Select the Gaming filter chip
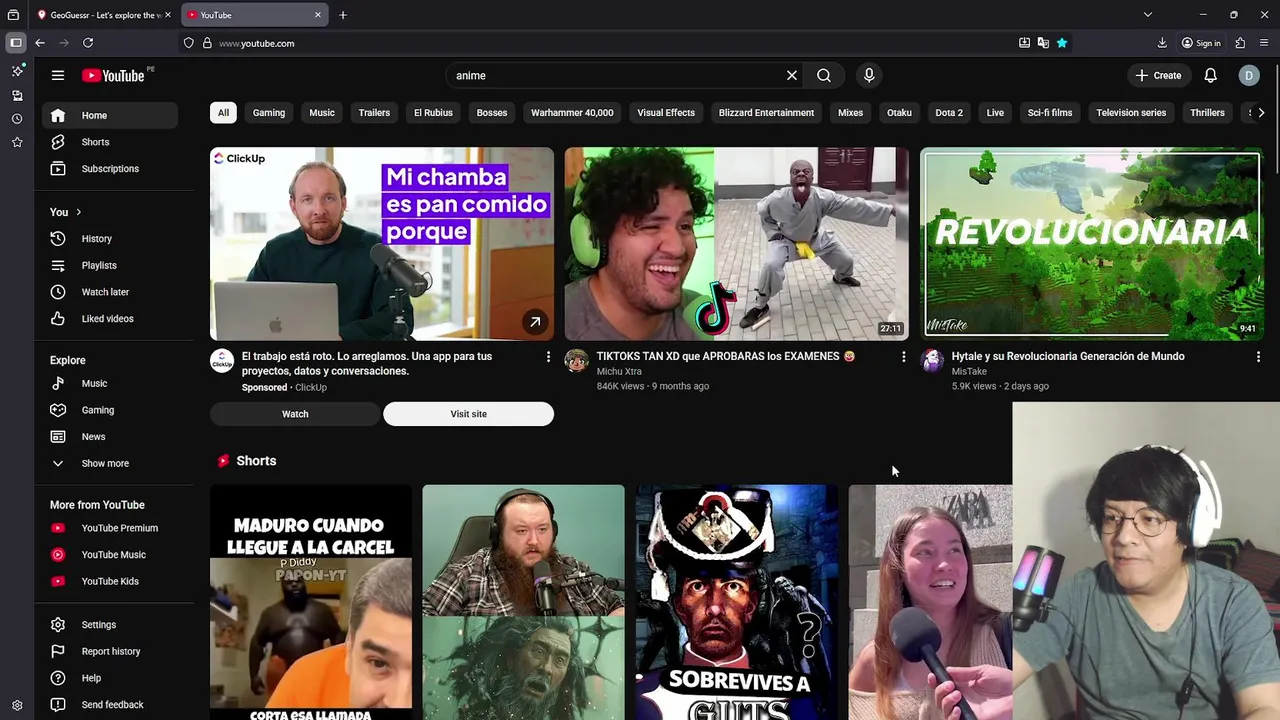1280x720 pixels. pyautogui.click(x=269, y=113)
